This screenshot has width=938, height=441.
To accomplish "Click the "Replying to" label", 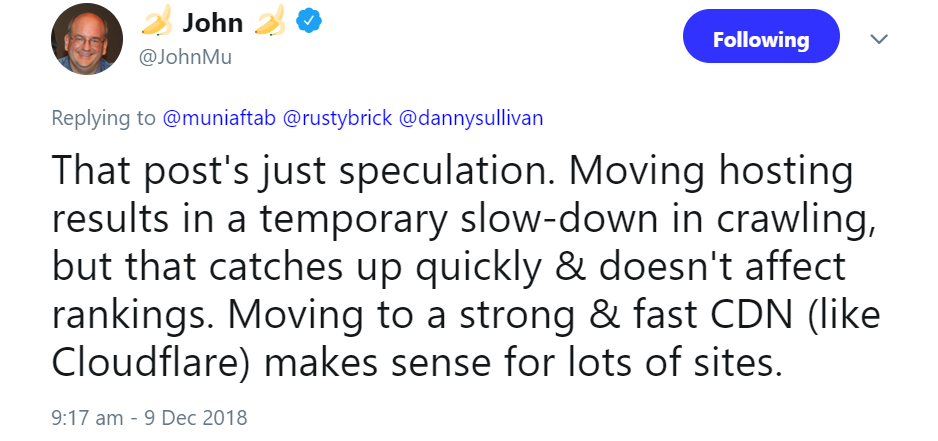I will tap(104, 118).
